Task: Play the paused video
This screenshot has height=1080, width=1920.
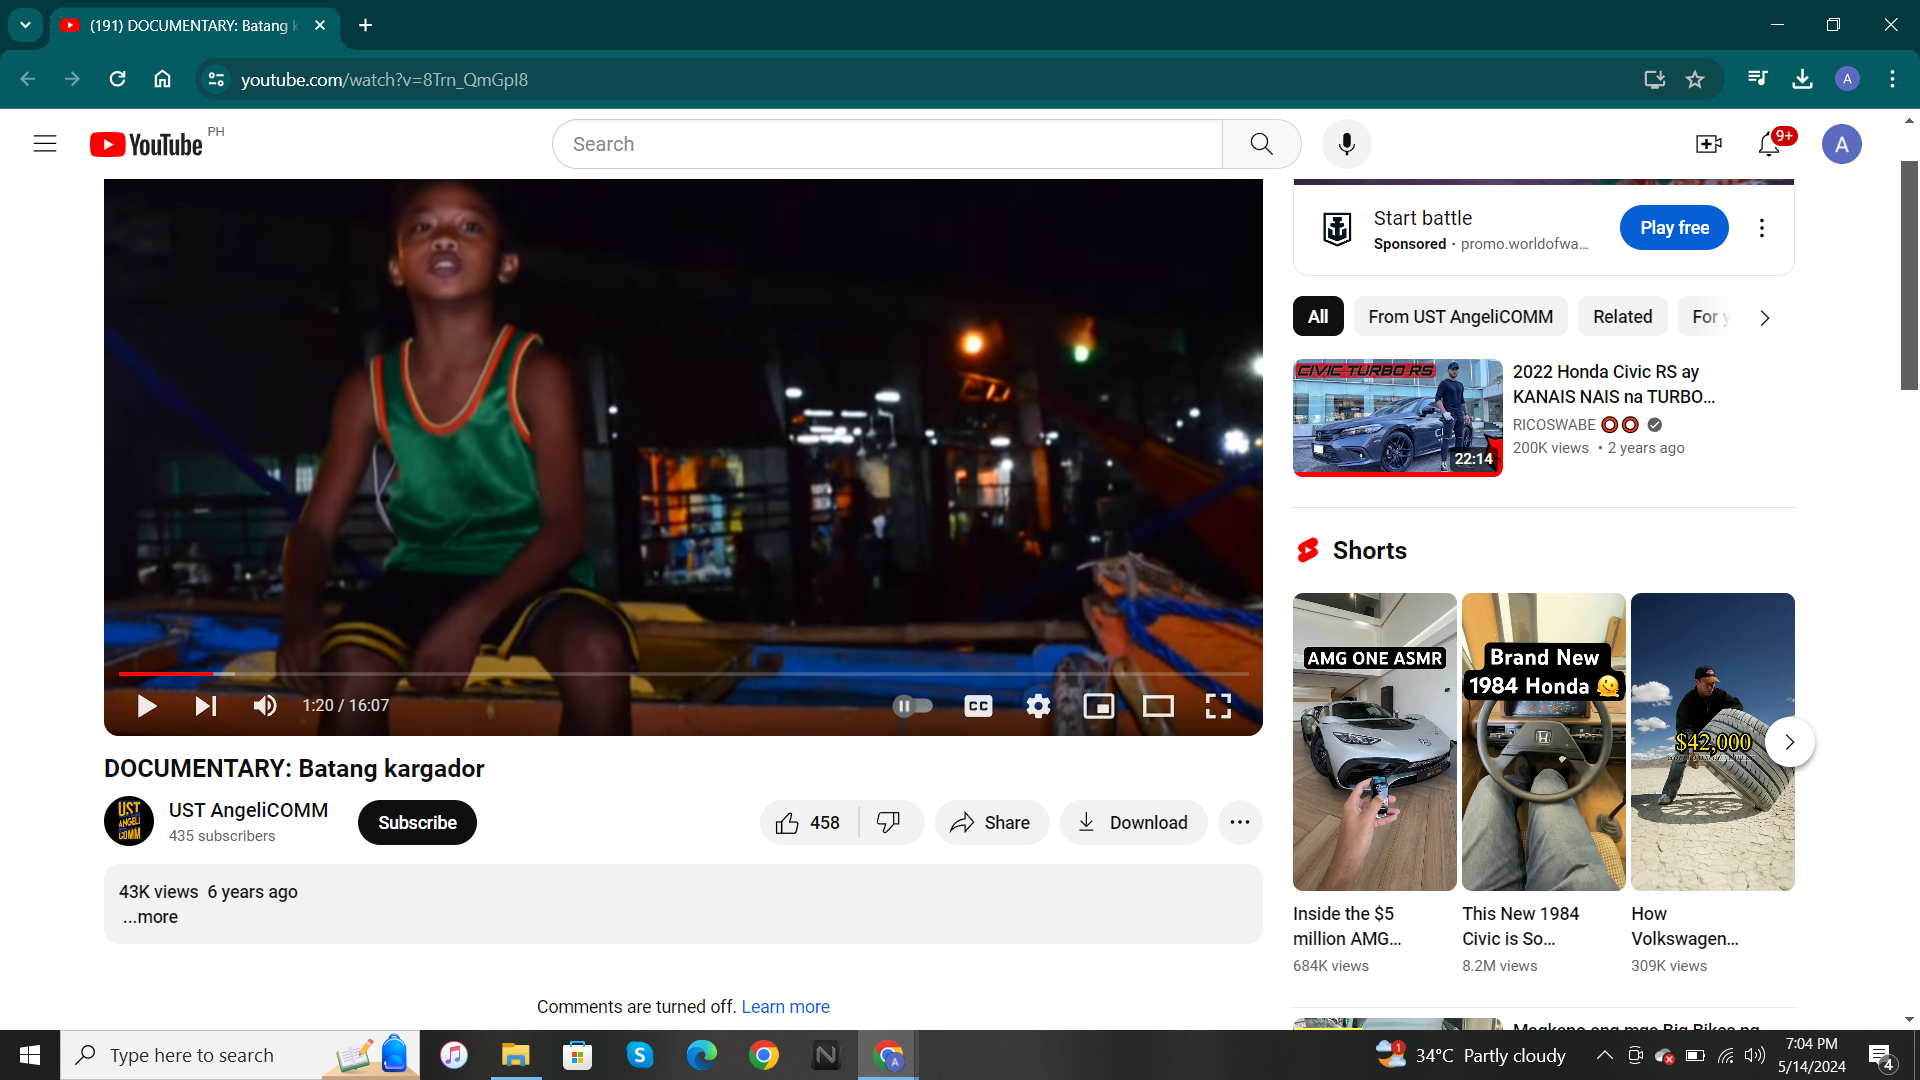Action: tap(146, 706)
